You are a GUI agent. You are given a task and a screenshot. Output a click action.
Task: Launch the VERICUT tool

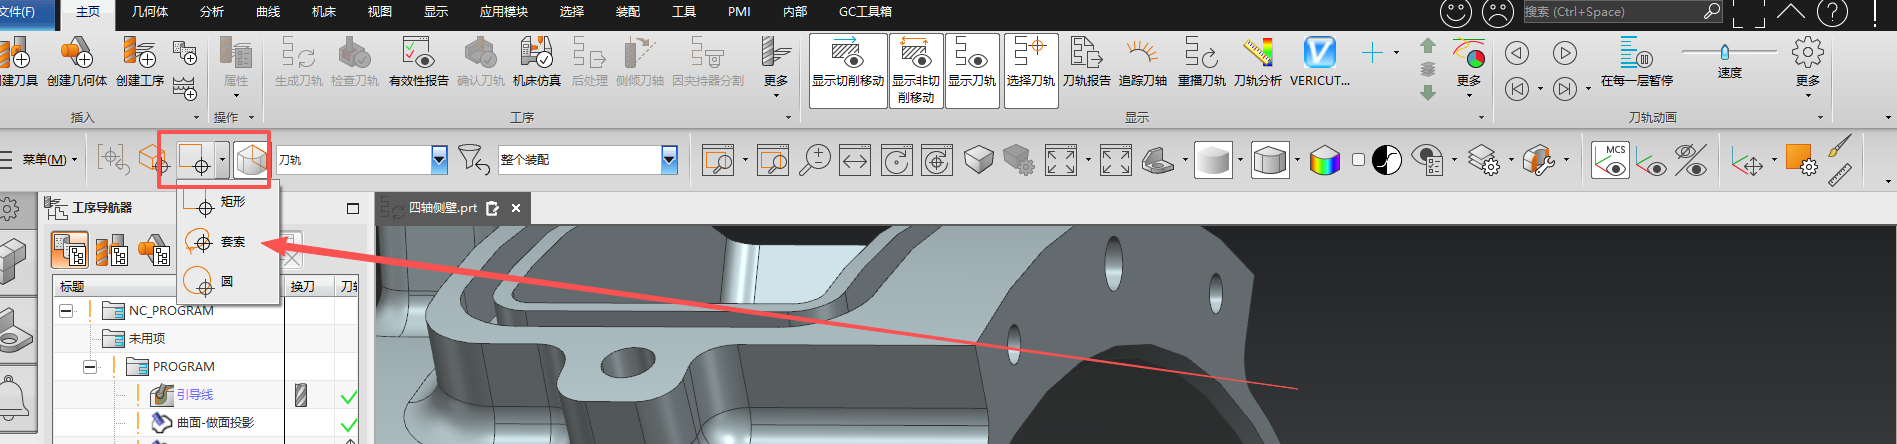1319,60
